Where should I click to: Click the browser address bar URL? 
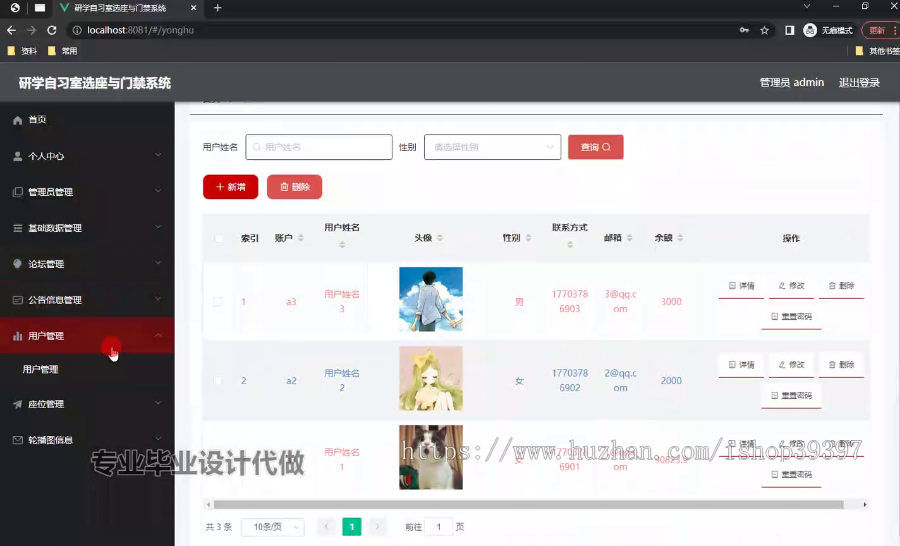pos(141,30)
